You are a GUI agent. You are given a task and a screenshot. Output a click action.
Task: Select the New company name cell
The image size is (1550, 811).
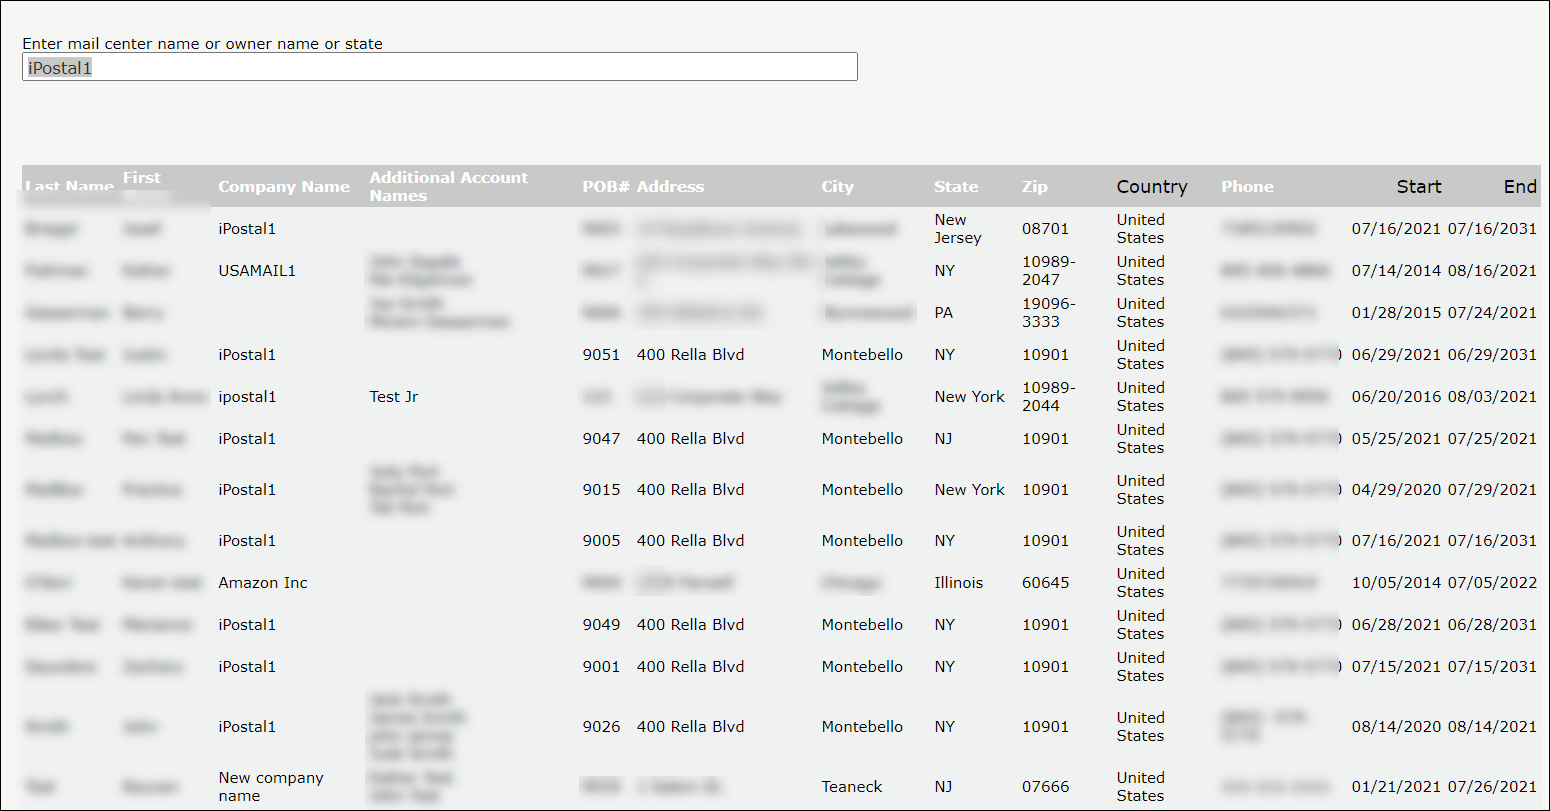271,787
